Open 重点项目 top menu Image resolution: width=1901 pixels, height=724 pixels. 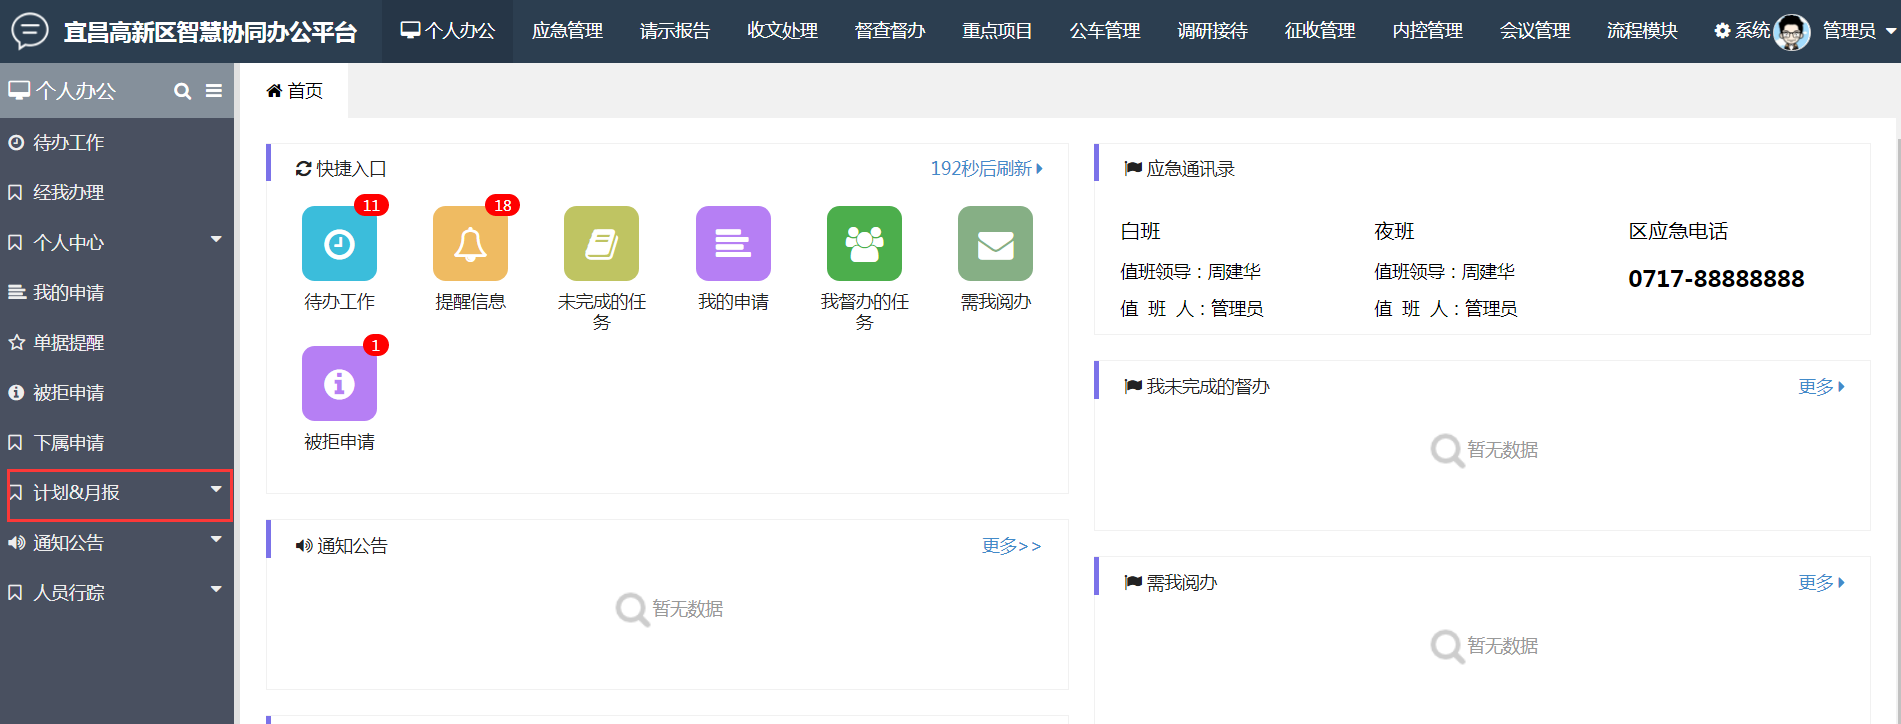997,31
